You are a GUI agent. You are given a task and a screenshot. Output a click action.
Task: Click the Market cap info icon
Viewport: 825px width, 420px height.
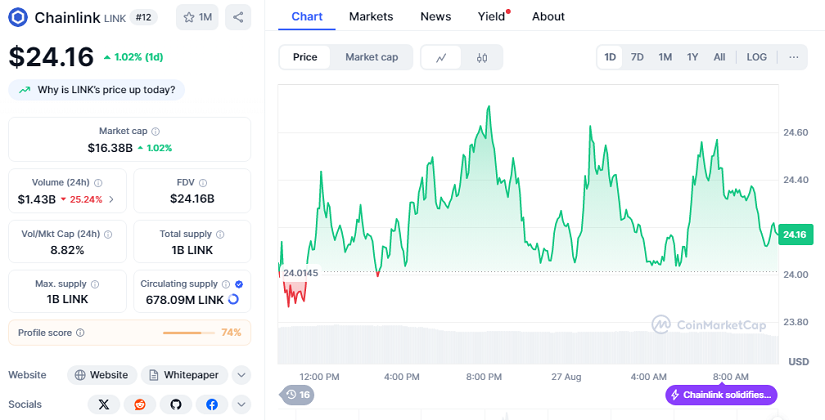coord(155,131)
